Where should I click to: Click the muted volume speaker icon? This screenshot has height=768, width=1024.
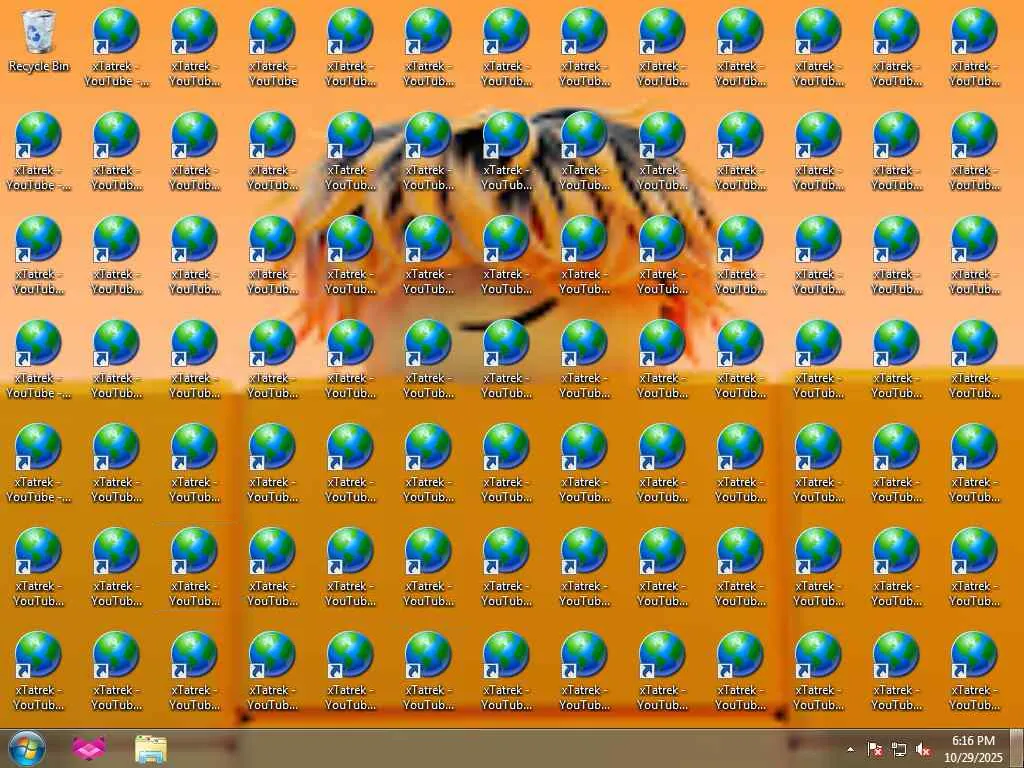(923, 749)
